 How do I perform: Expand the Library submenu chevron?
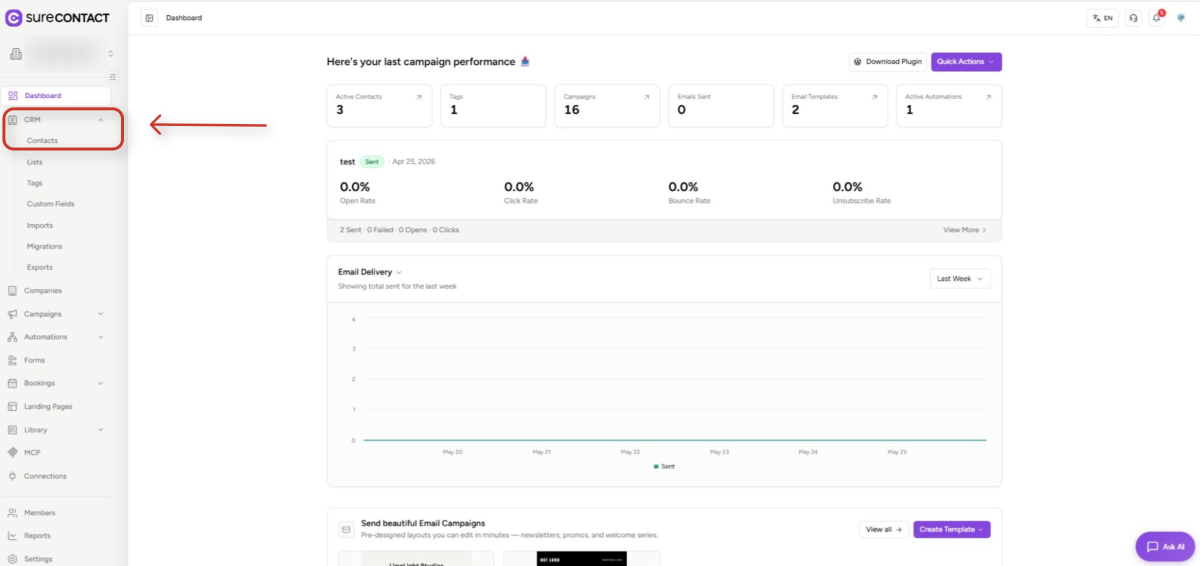click(101, 430)
